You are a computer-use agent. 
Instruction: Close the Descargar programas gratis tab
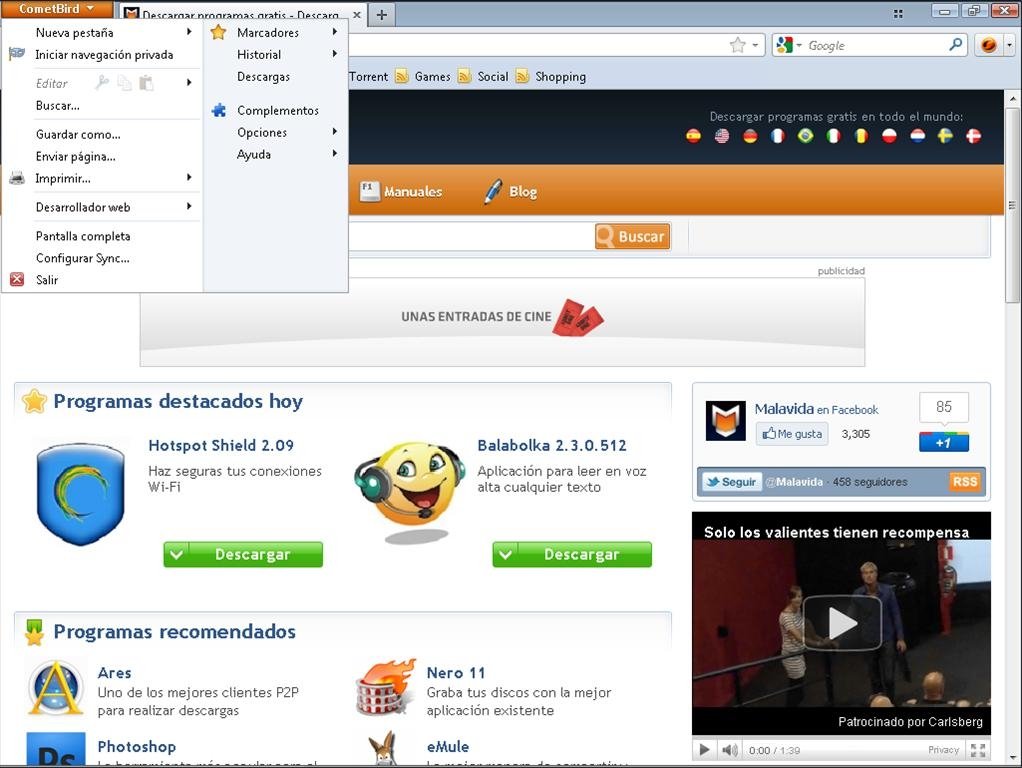tap(357, 14)
